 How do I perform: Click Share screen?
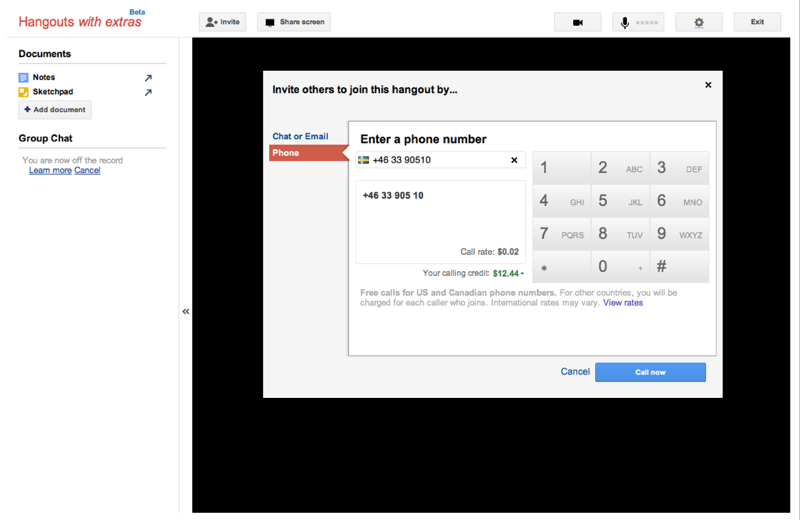[x=294, y=22]
